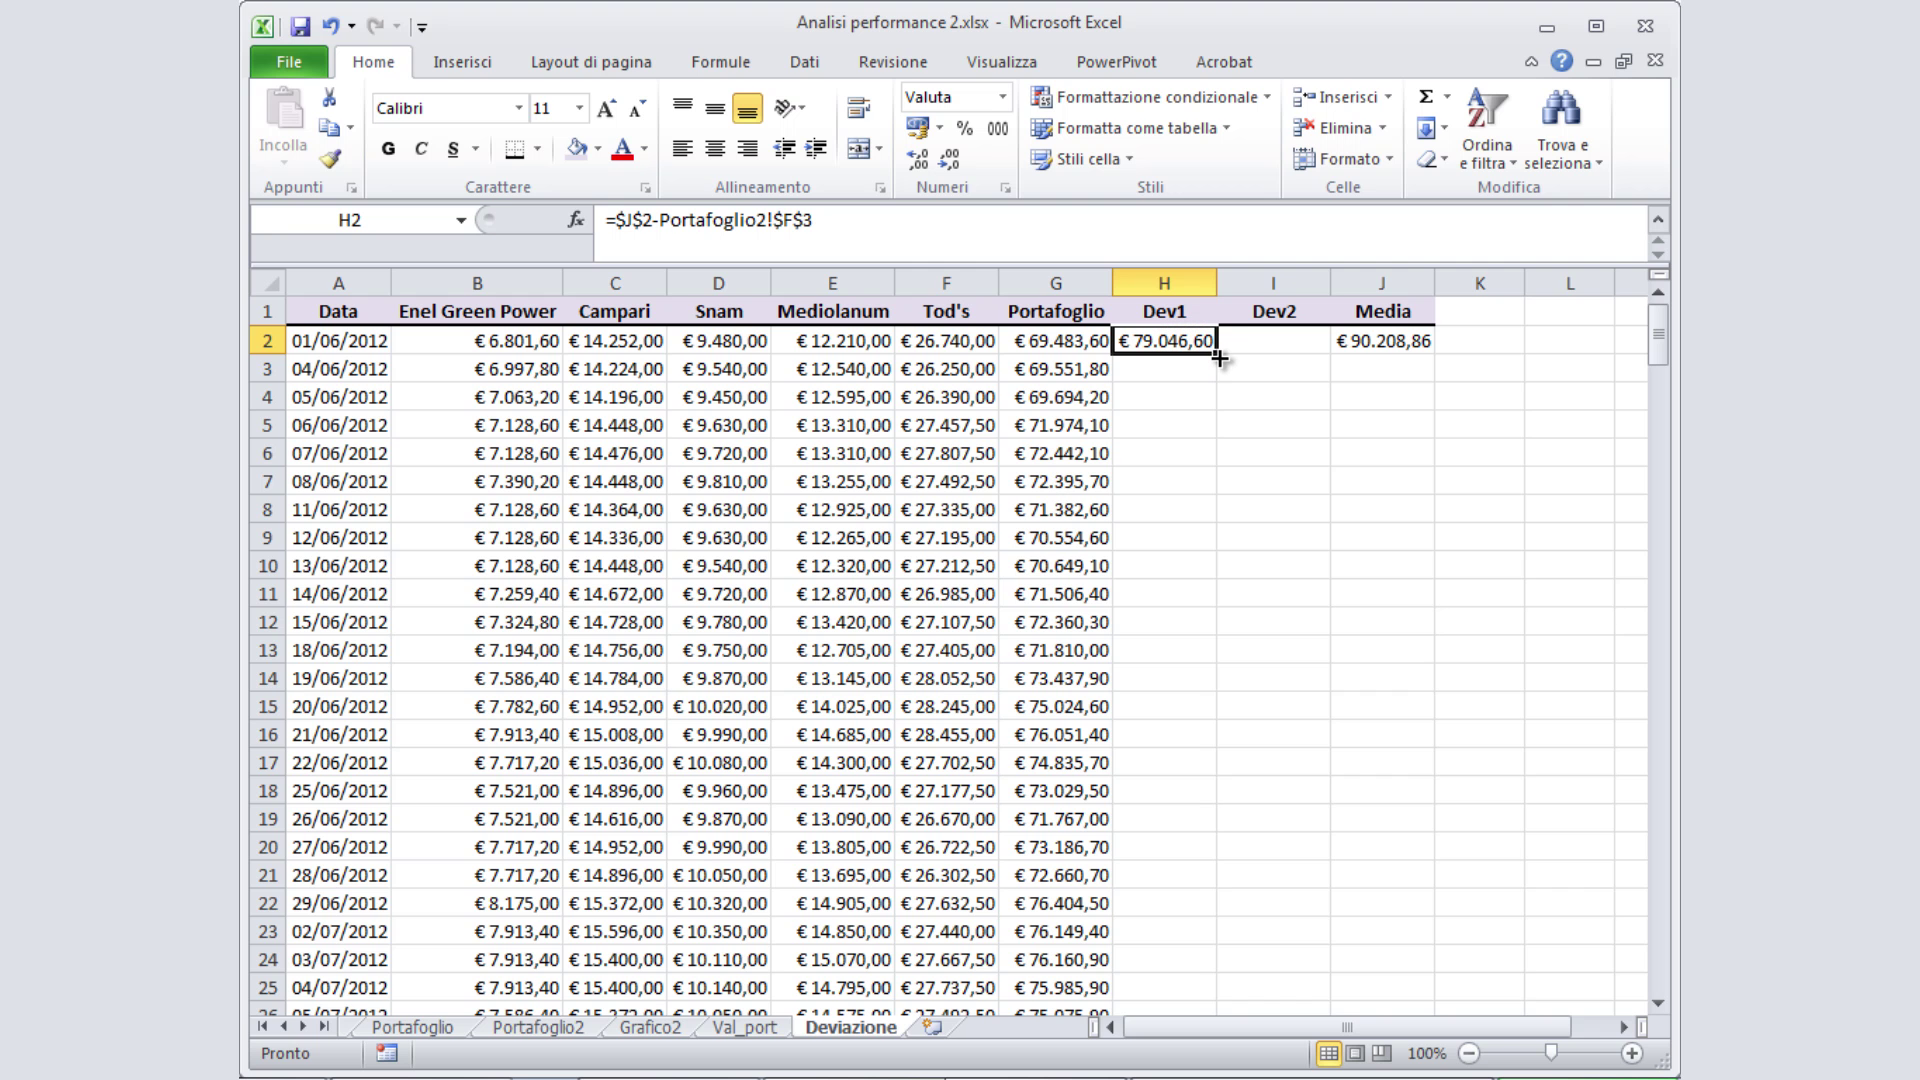The width and height of the screenshot is (1920, 1080).
Task: Click the thousands separator 000 icon
Action: click(997, 128)
